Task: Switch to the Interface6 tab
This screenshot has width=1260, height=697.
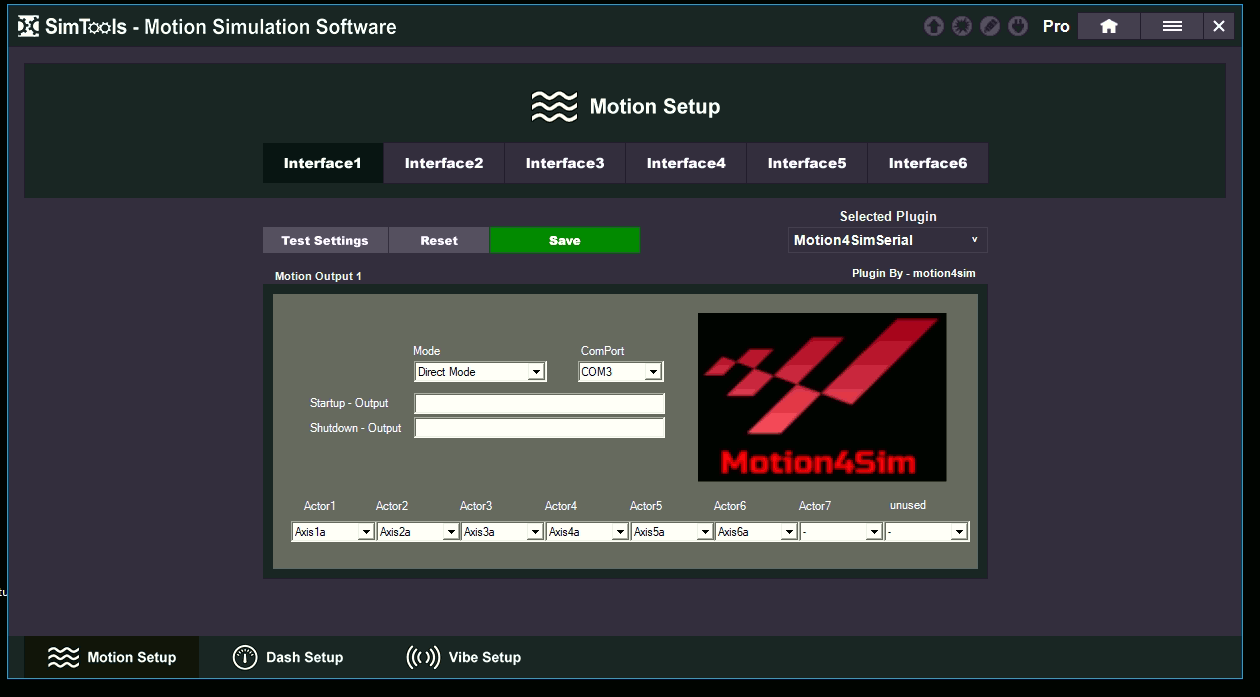Action: point(928,163)
